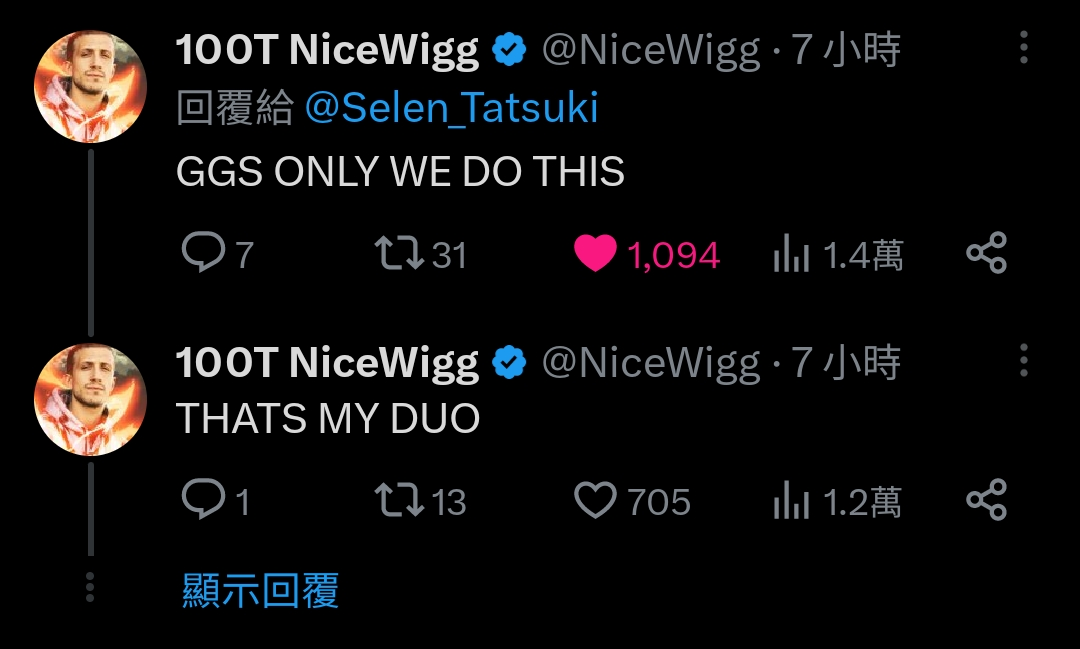Open NiceWigg avatar on first tweet
1080x649 pixels.
coord(90,87)
